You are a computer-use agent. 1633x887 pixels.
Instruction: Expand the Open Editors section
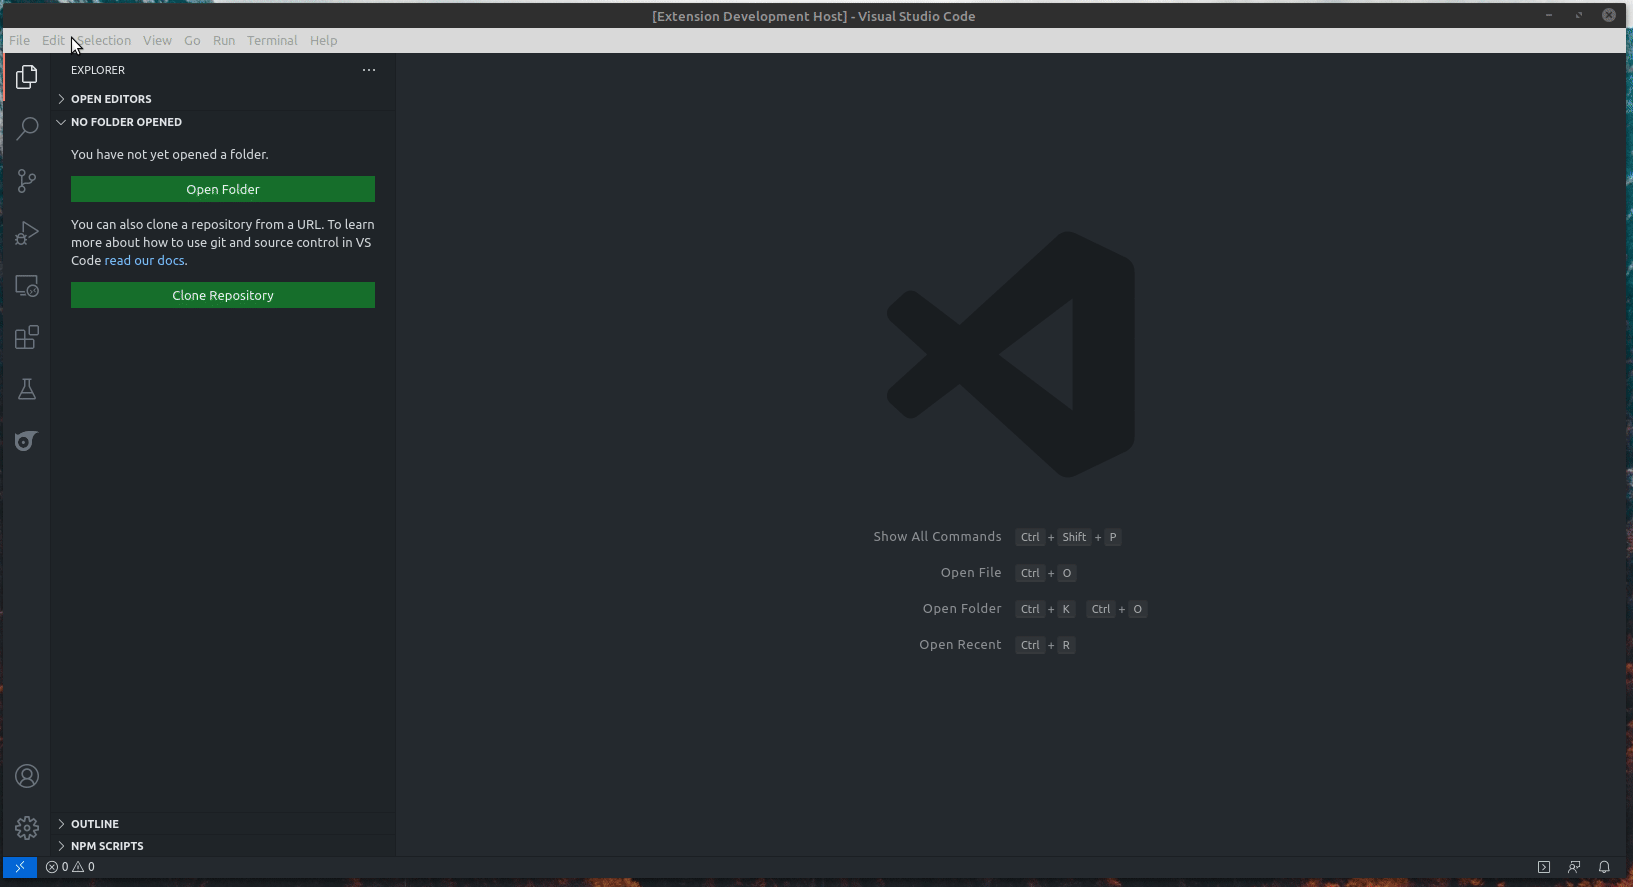point(223,99)
